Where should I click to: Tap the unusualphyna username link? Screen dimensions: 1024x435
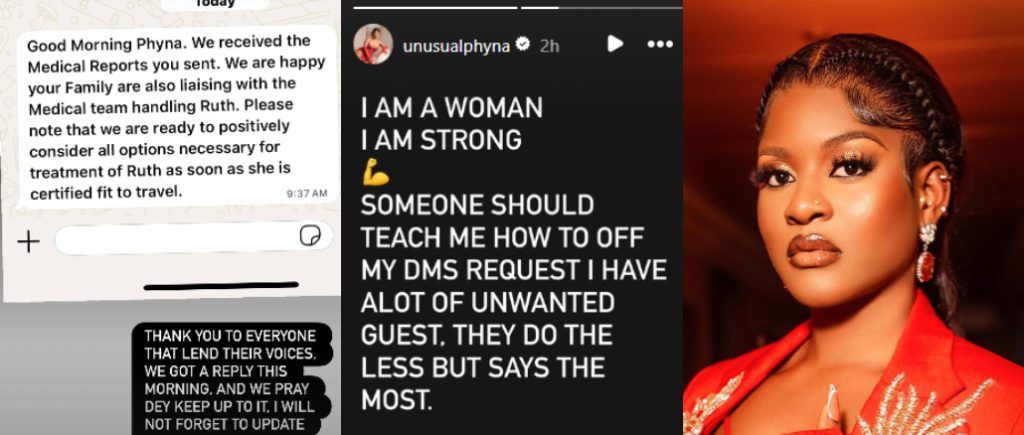pyautogui.click(x=456, y=46)
